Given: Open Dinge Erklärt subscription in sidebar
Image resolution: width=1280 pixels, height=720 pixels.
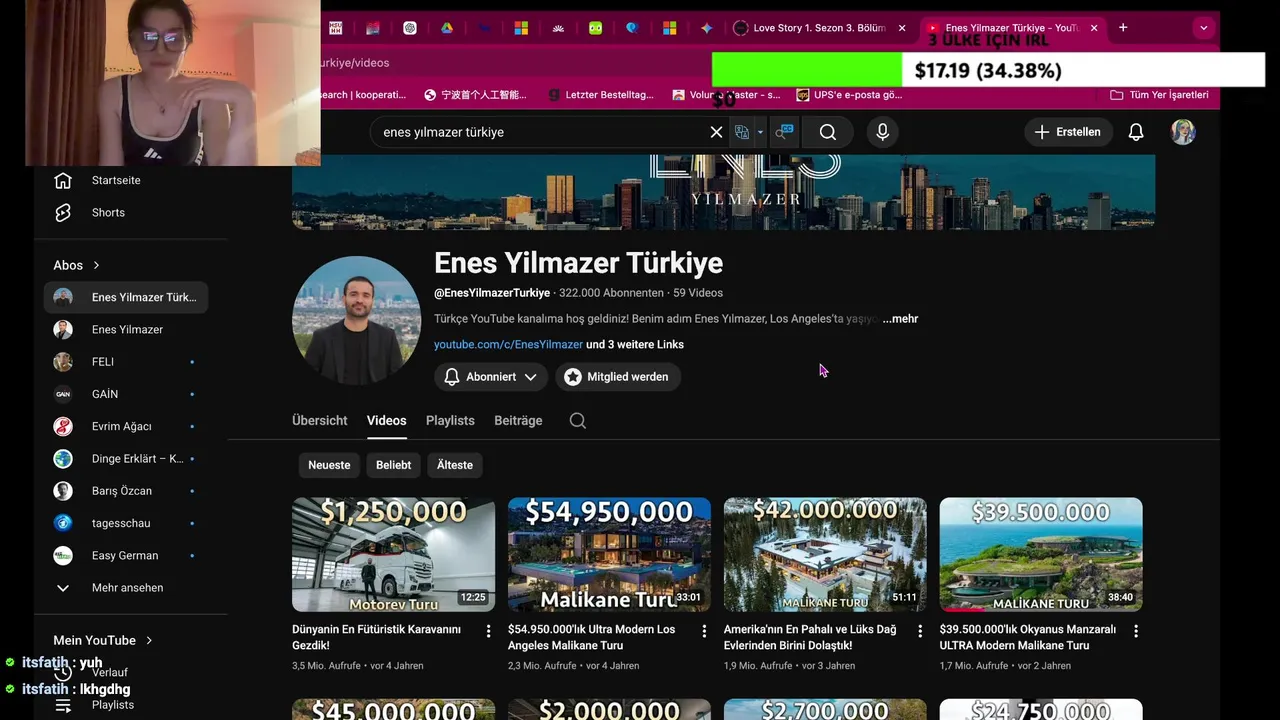Looking at the screenshot, I should (126, 459).
